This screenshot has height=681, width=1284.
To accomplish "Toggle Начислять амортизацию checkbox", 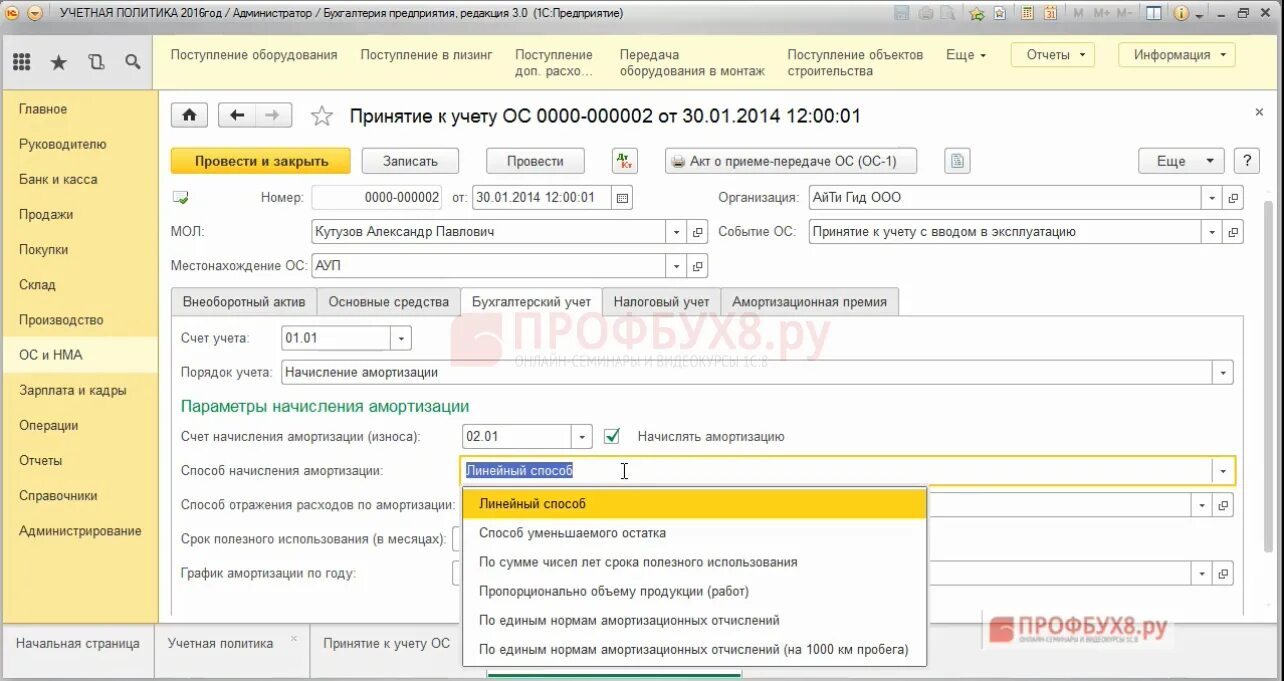I will point(612,436).
